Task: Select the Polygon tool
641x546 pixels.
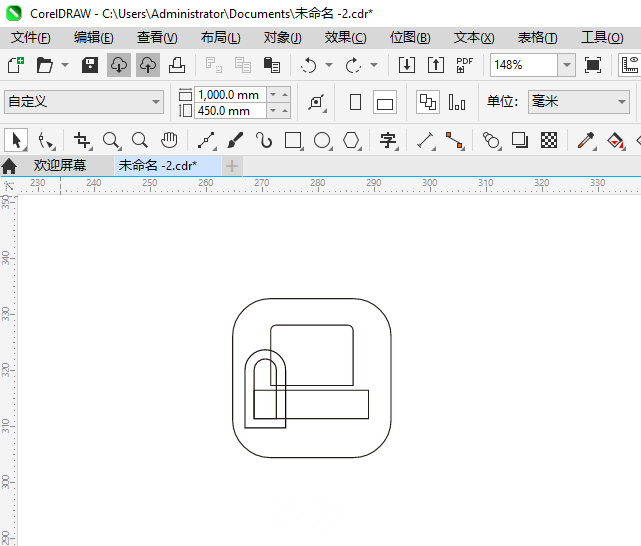Action: click(x=352, y=141)
